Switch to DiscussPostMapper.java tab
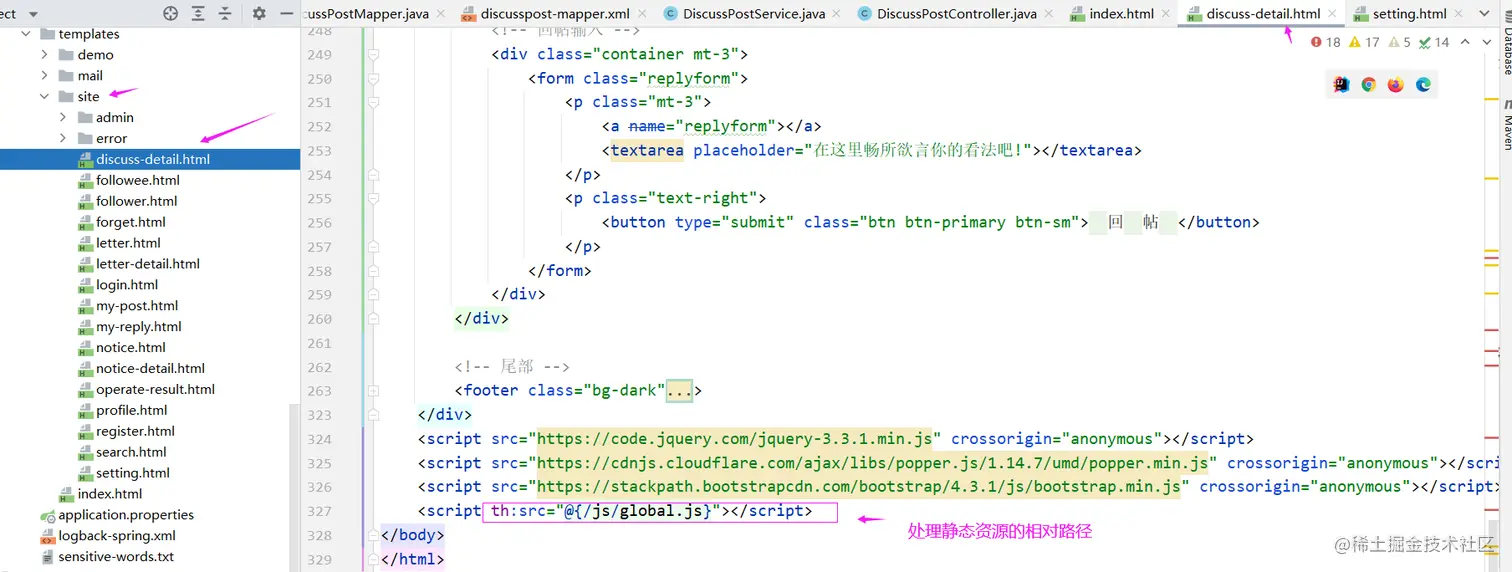This screenshot has width=1512, height=572. [365, 14]
